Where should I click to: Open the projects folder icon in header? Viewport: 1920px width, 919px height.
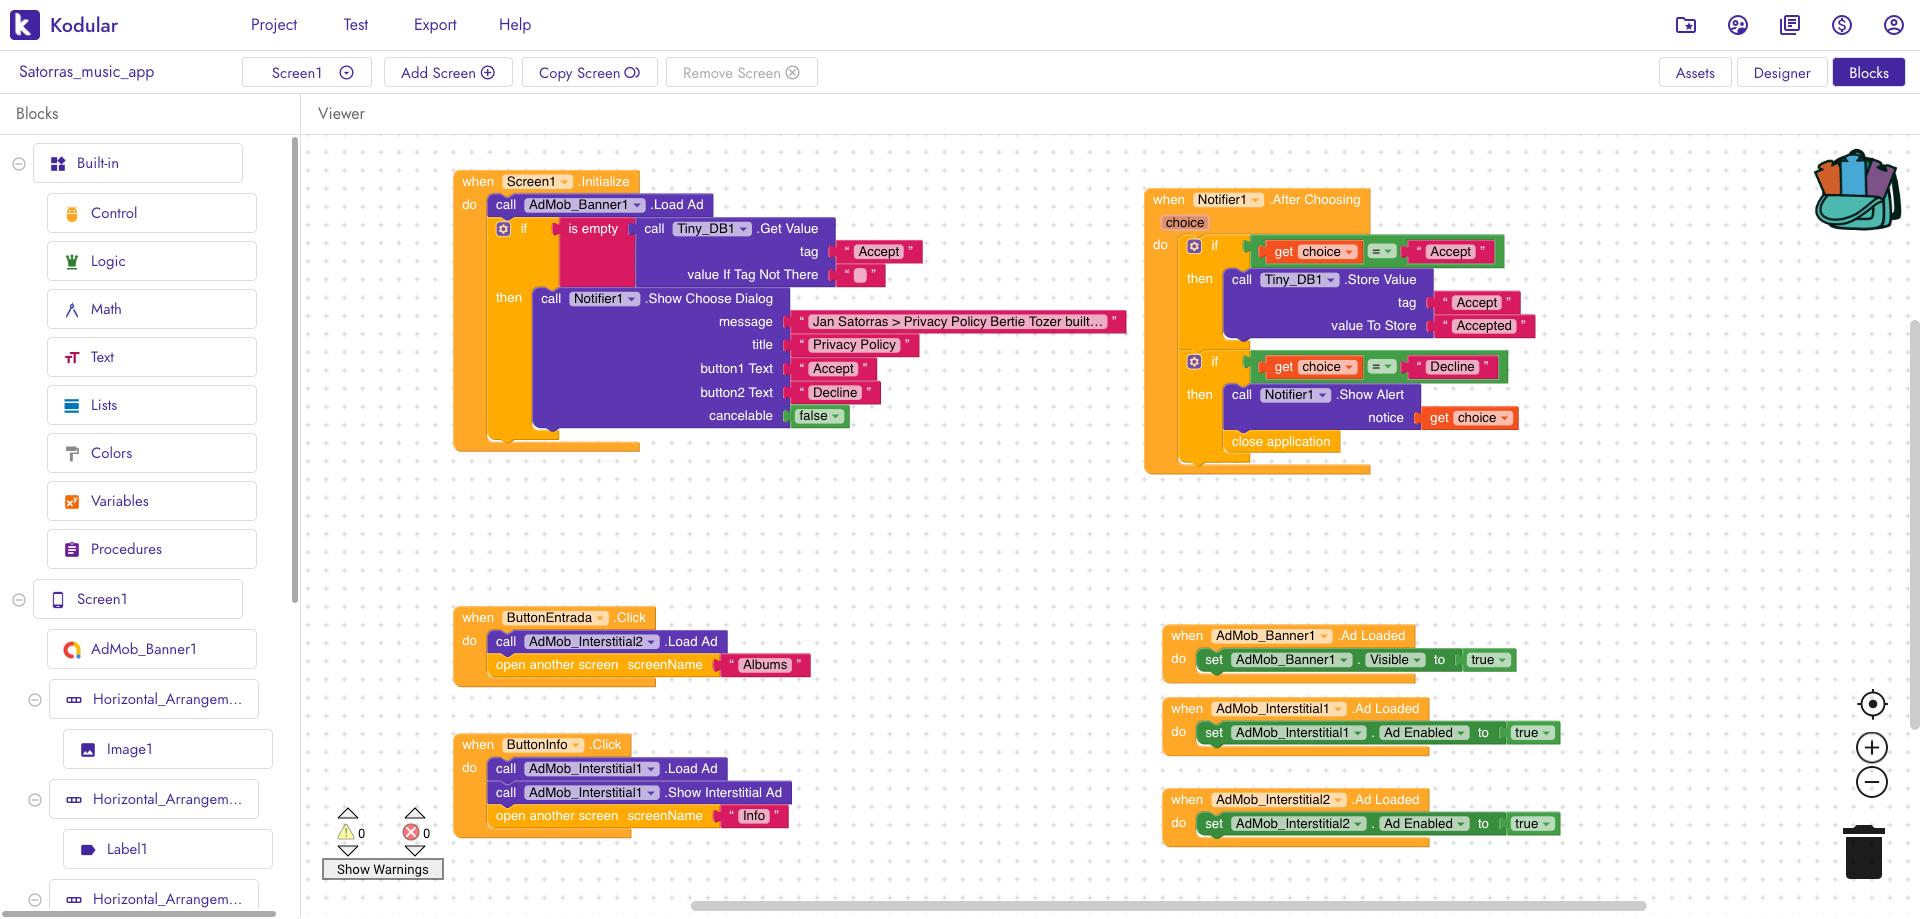tap(1686, 25)
